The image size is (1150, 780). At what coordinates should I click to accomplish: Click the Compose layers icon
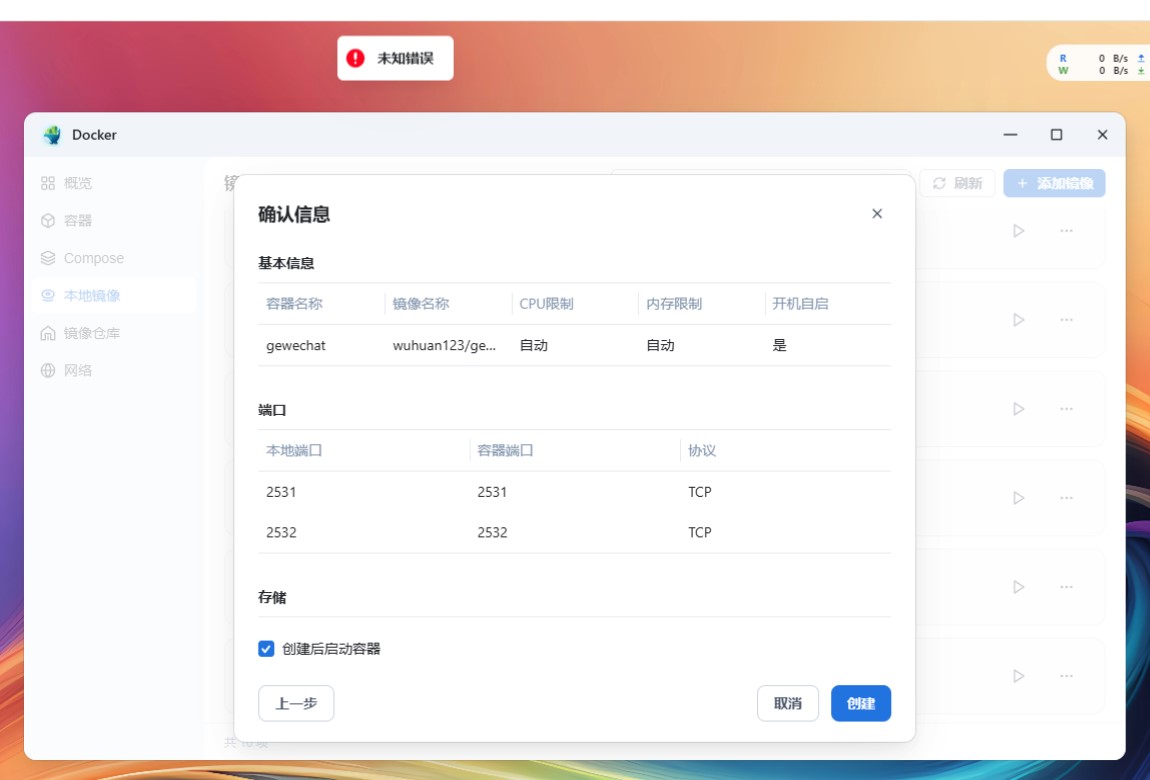point(48,258)
